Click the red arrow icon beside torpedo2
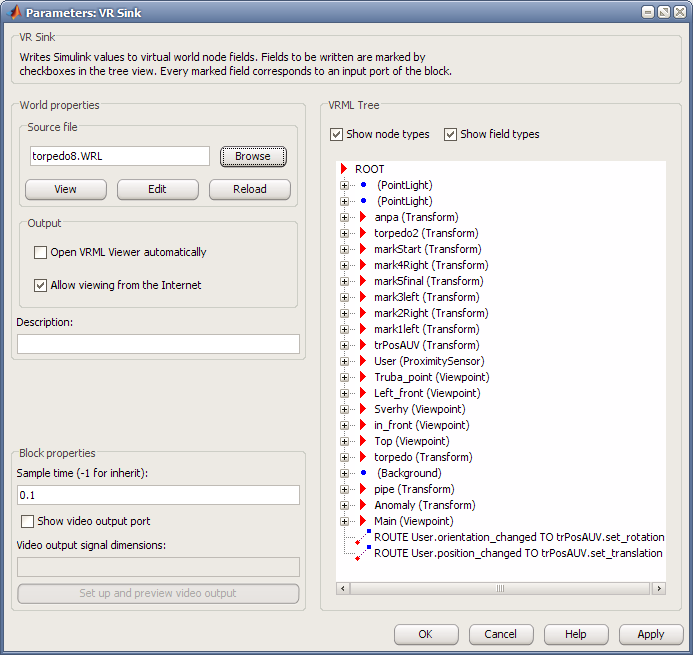Image resolution: width=693 pixels, height=655 pixels. click(x=363, y=233)
